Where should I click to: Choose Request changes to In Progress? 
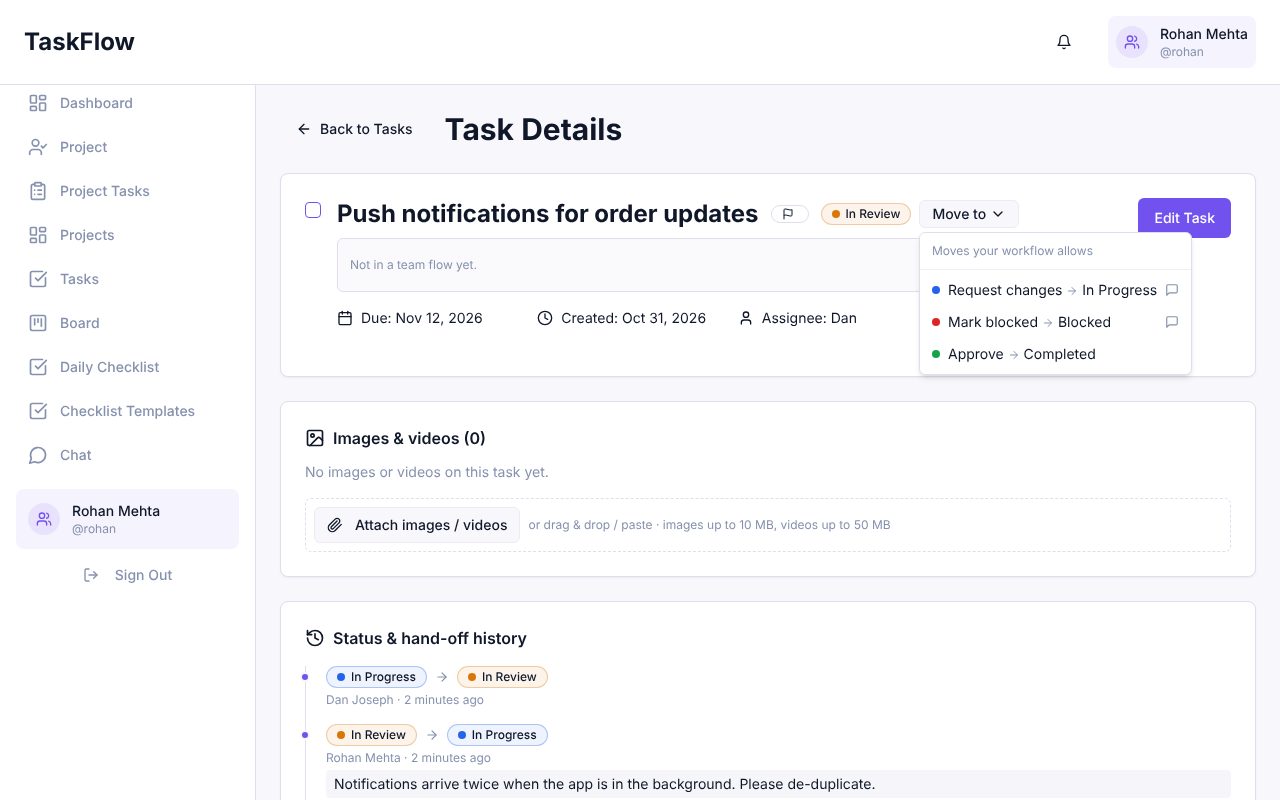coord(1055,290)
